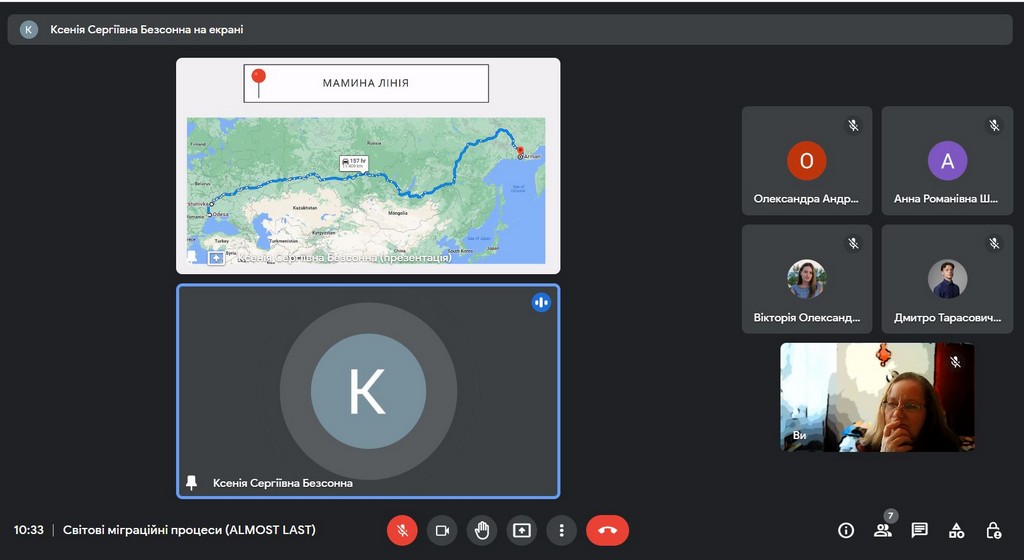Raise your hand in the meeting

482,530
